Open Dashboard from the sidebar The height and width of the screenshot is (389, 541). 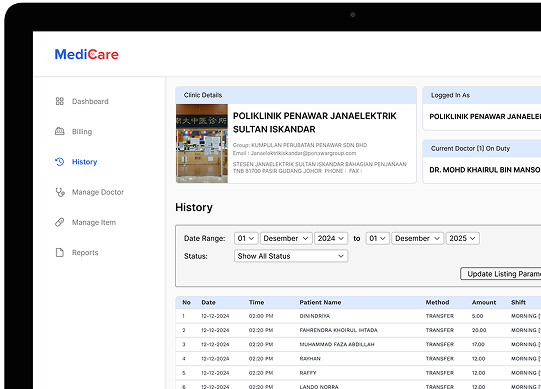pos(90,101)
